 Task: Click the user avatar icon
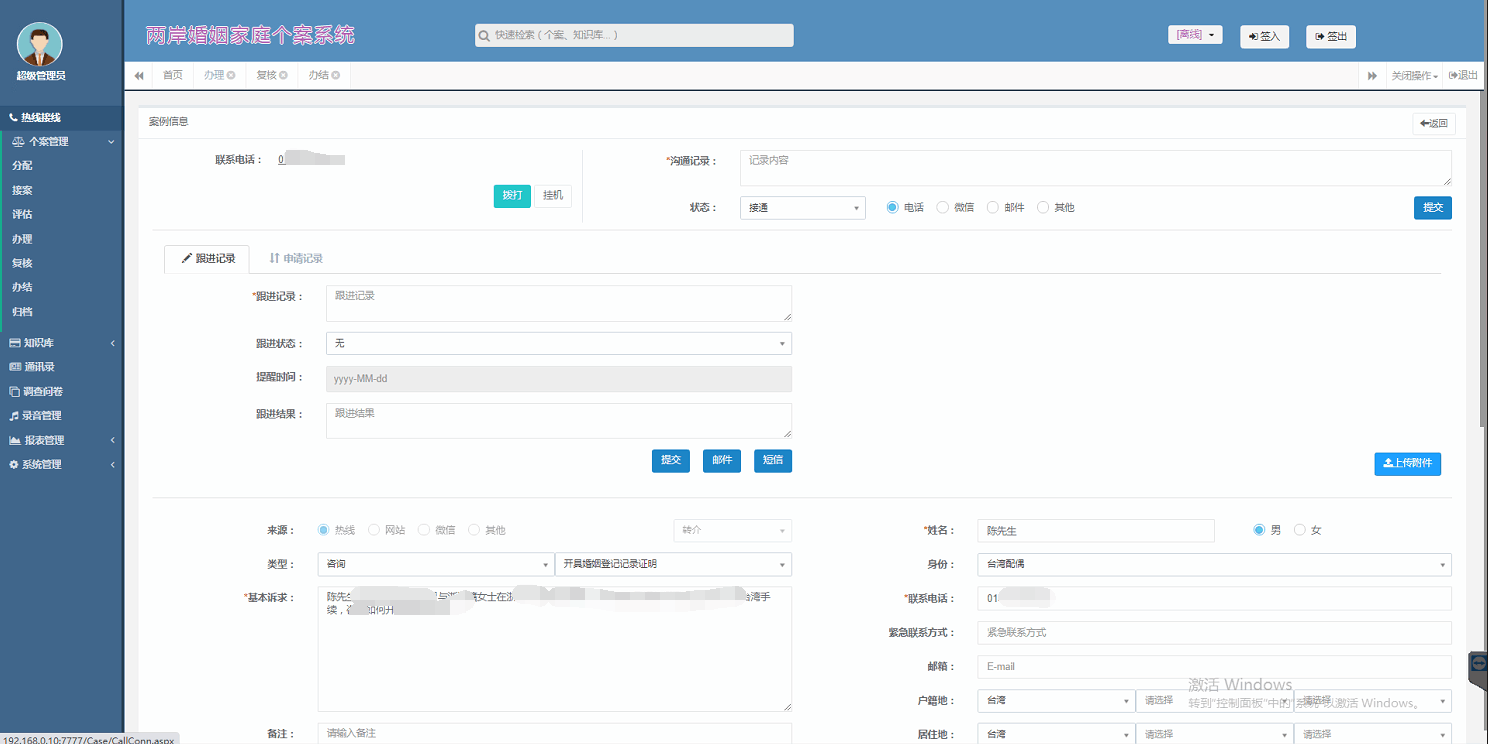[x=40, y=44]
